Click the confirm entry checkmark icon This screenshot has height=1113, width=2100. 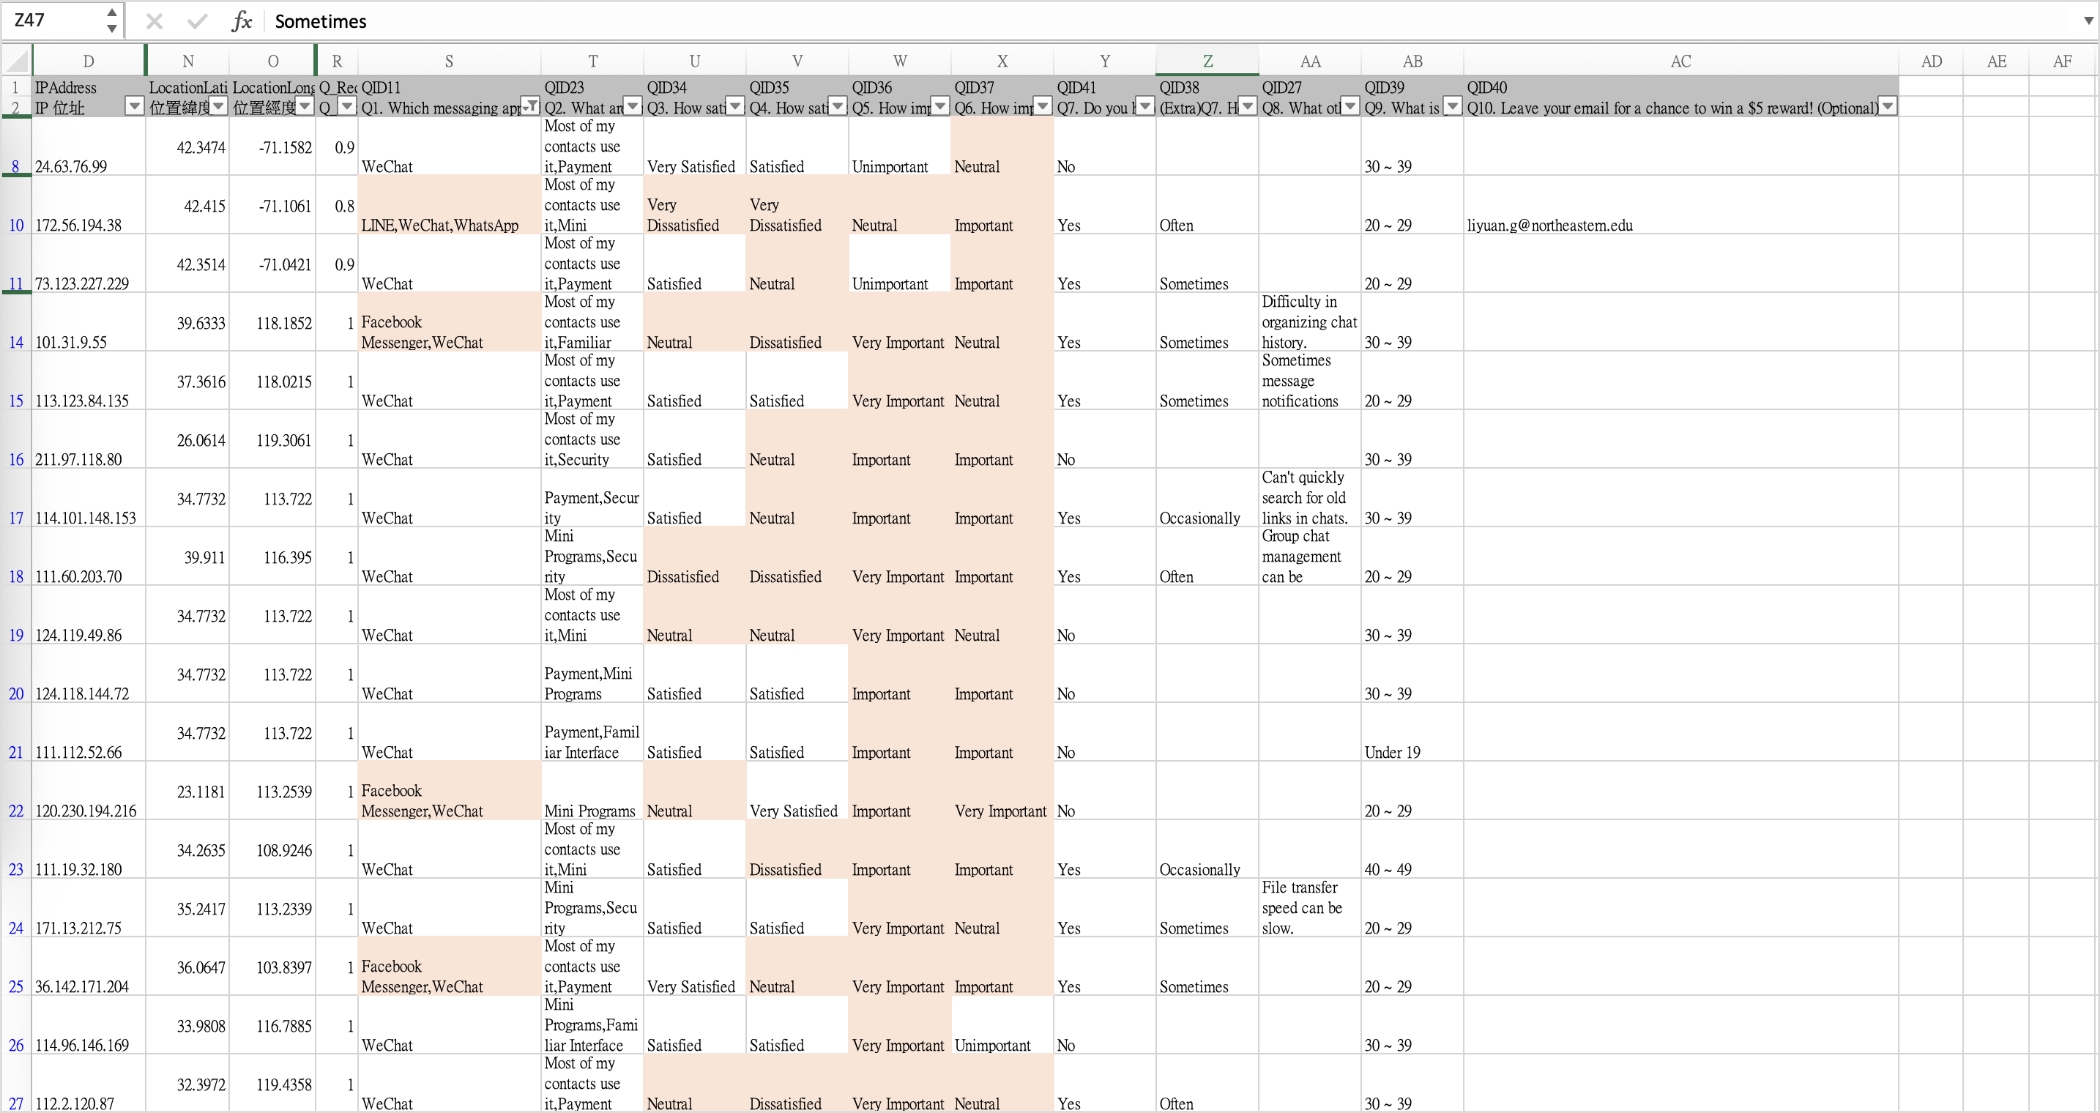197,21
